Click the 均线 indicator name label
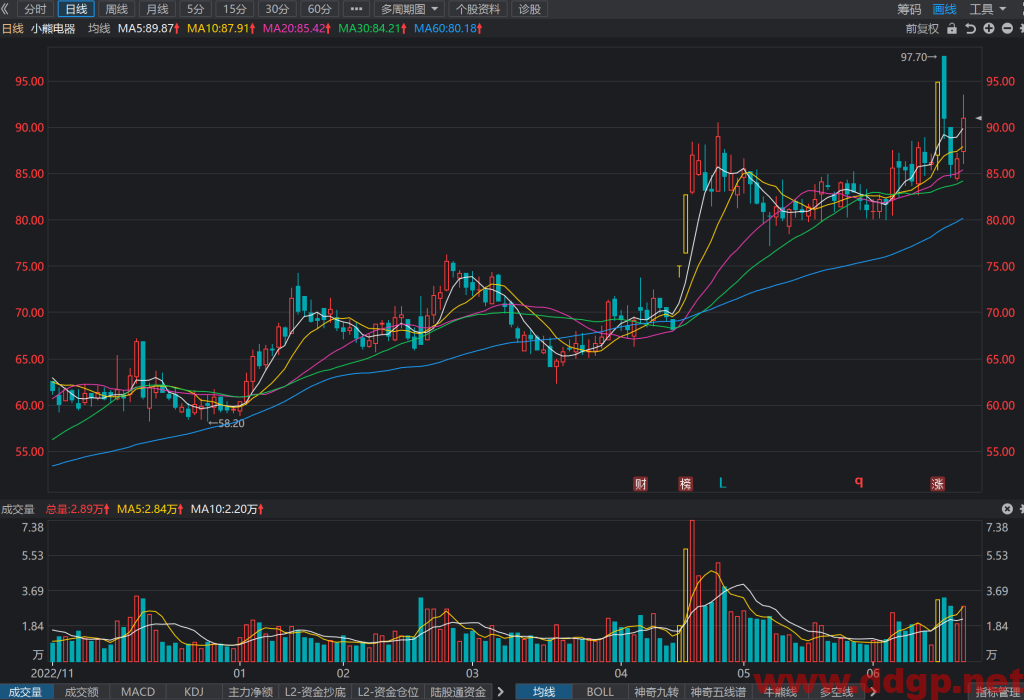1024x700 pixels. click(x=99, y=29)
